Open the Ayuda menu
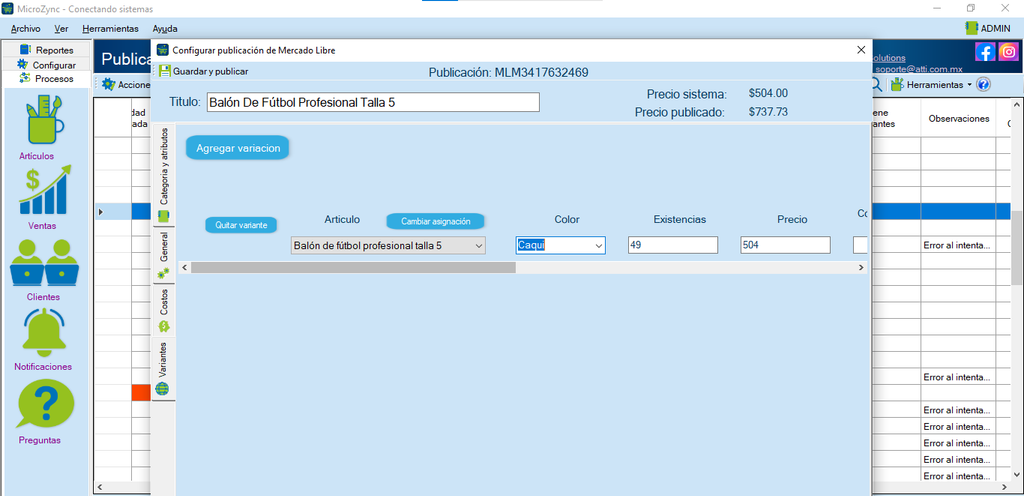1024x496 pixels. click(165, 29)
